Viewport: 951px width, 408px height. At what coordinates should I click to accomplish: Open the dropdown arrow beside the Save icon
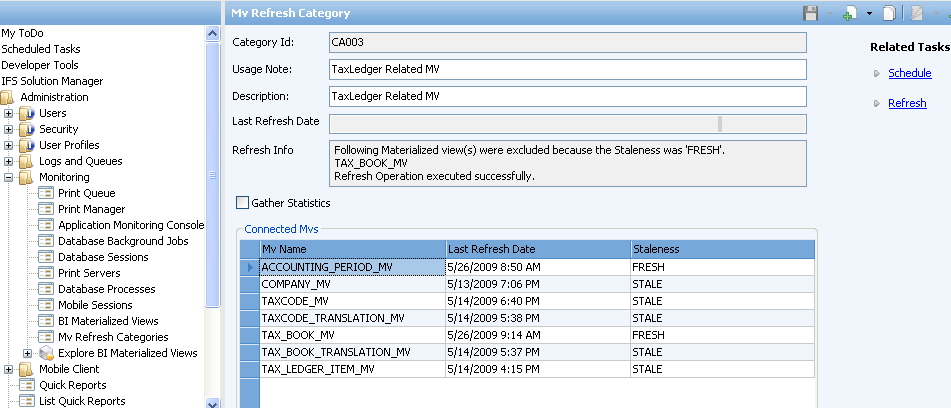pos(829,13)
